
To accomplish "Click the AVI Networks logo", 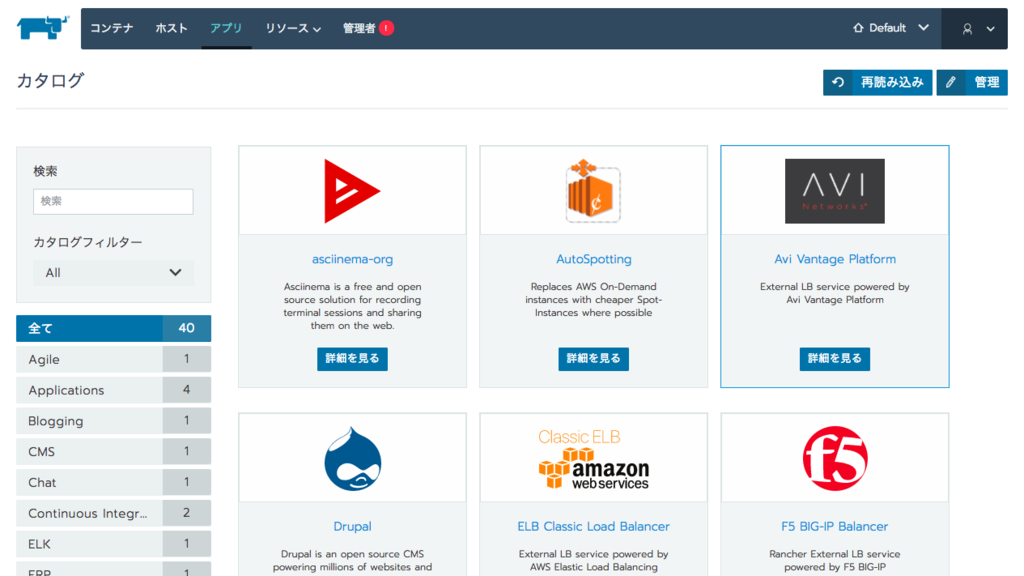I will pos(835,191).
